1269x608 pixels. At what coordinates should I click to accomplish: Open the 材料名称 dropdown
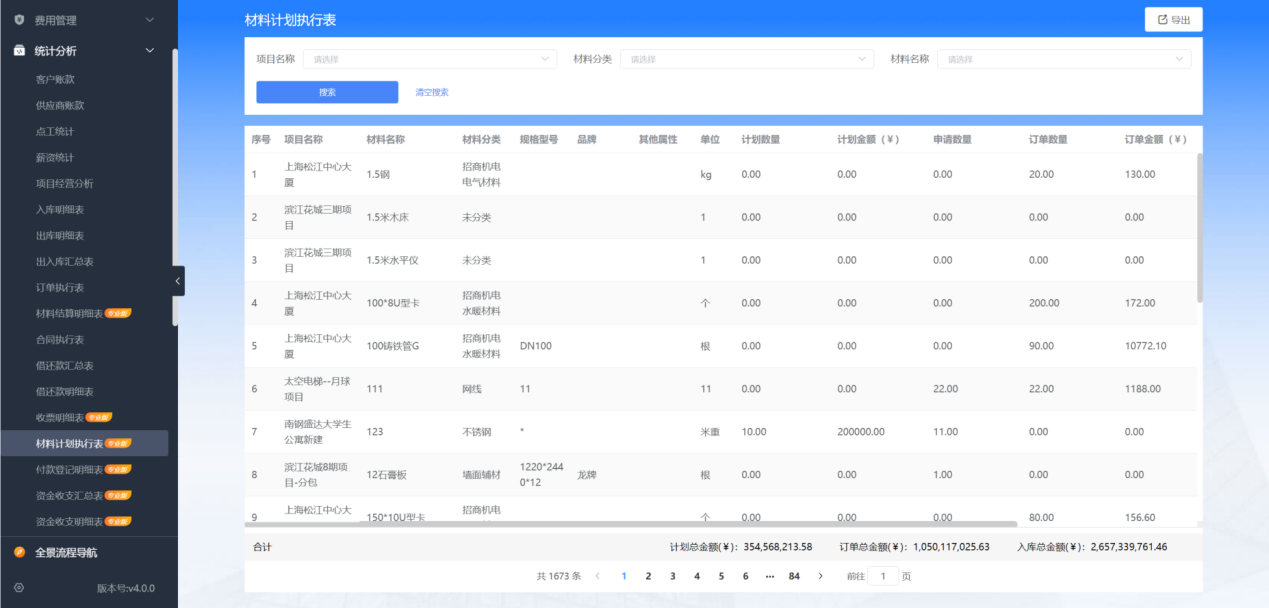coord(1063,59)
